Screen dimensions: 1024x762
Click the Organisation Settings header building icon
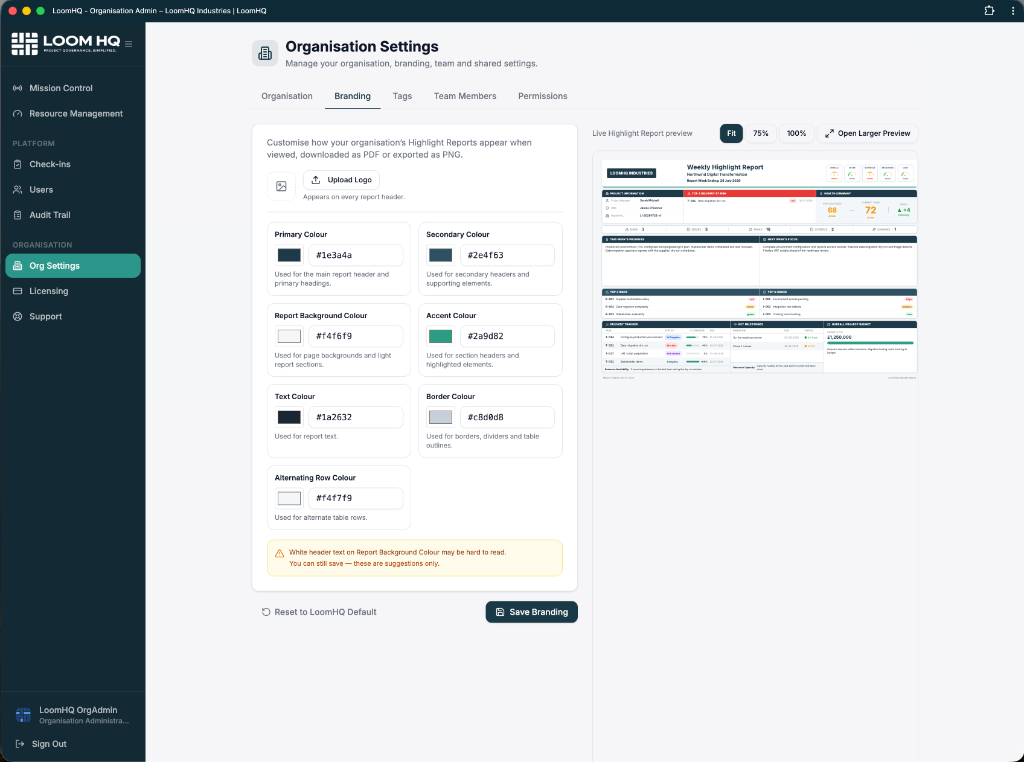coord(265,54)
